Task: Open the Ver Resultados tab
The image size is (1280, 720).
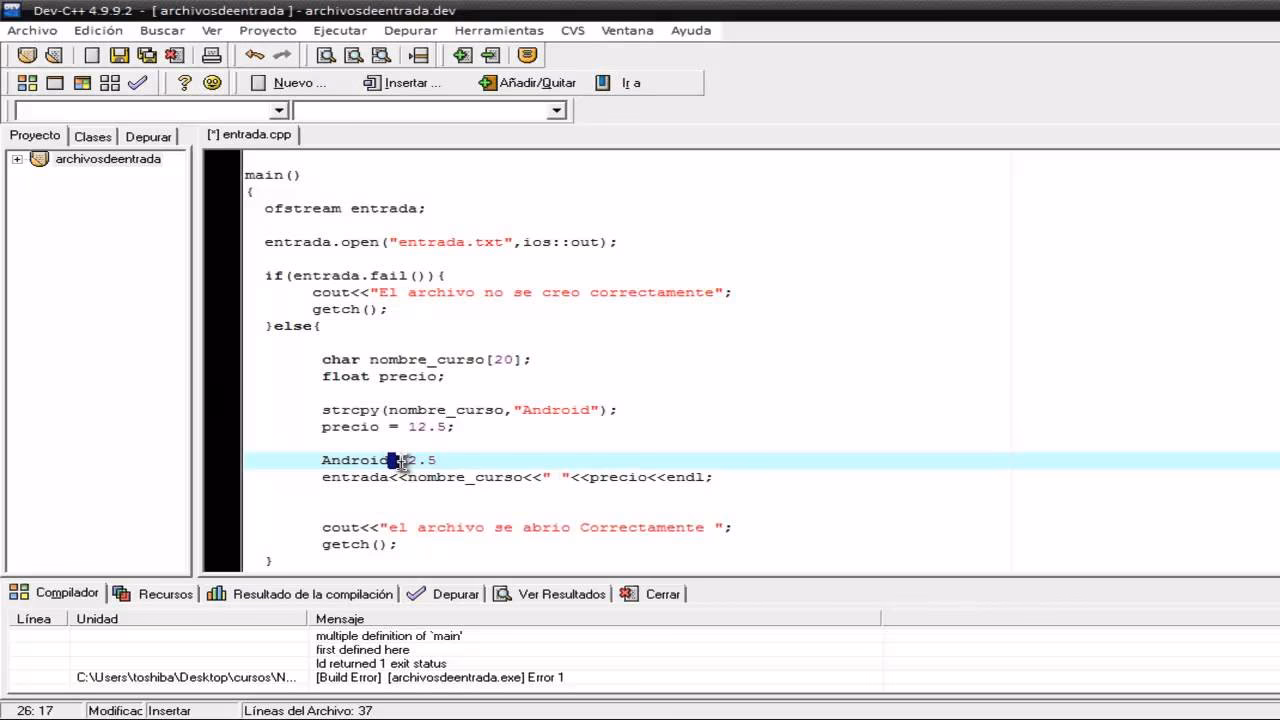Action: pos(550,594)
